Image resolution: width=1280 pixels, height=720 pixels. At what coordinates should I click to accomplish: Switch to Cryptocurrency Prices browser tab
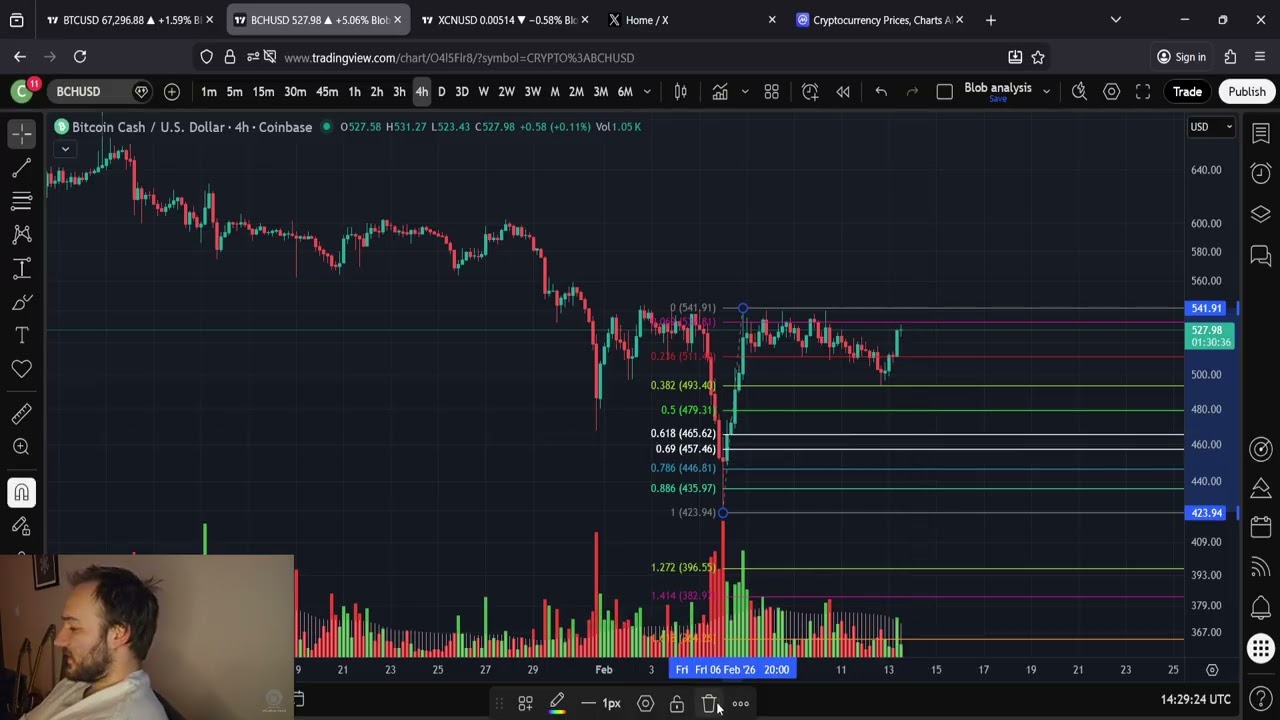[x=878, y=20]
